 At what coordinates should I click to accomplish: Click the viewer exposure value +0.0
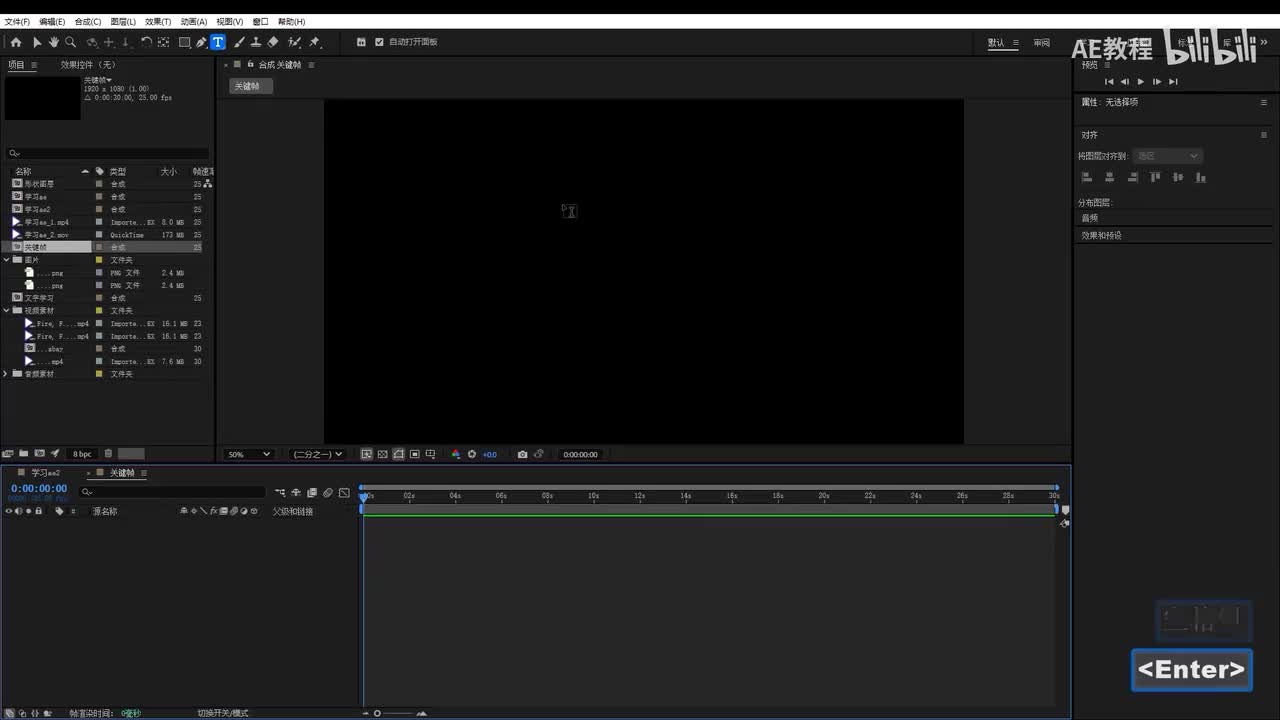point(490,455)
